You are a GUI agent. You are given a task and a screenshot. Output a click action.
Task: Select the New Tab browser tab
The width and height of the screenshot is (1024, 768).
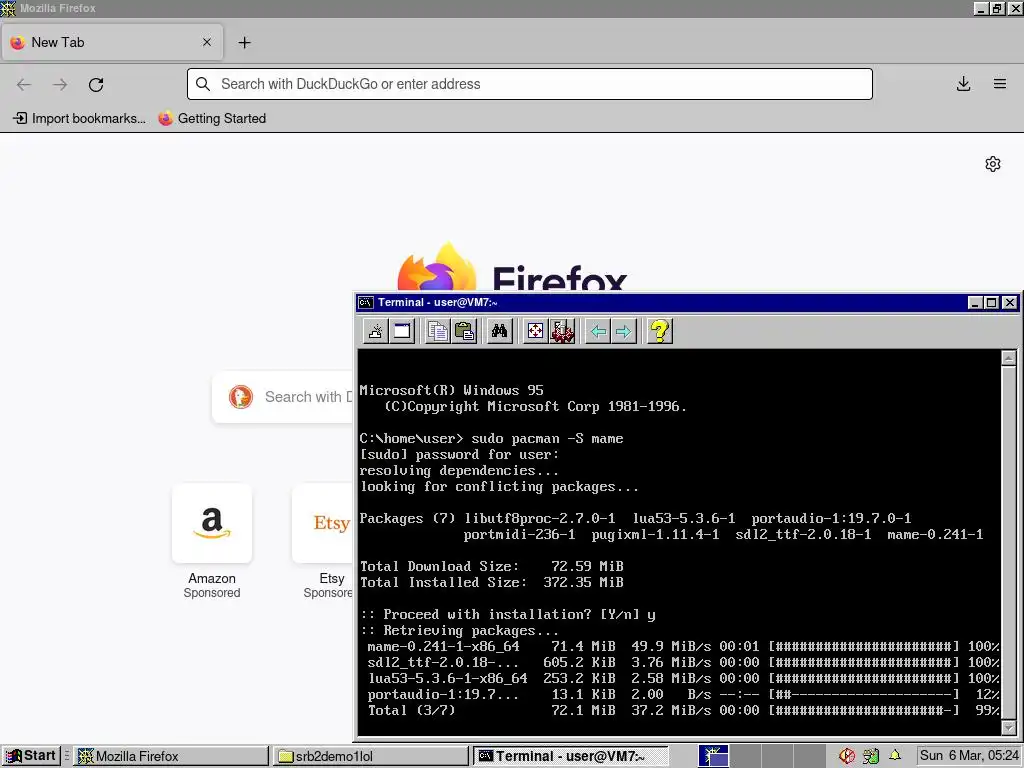[x=112, y=42]
